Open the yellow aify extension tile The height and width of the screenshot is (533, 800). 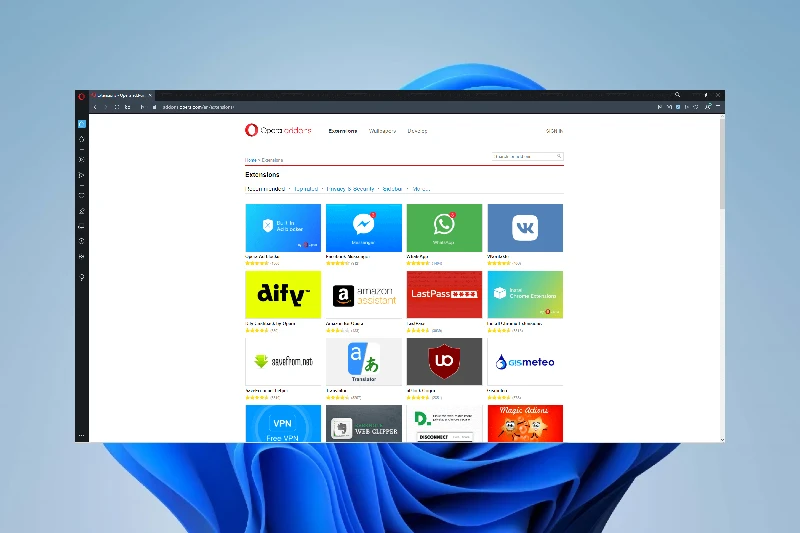pyautogui.click(x=283, y=295)
